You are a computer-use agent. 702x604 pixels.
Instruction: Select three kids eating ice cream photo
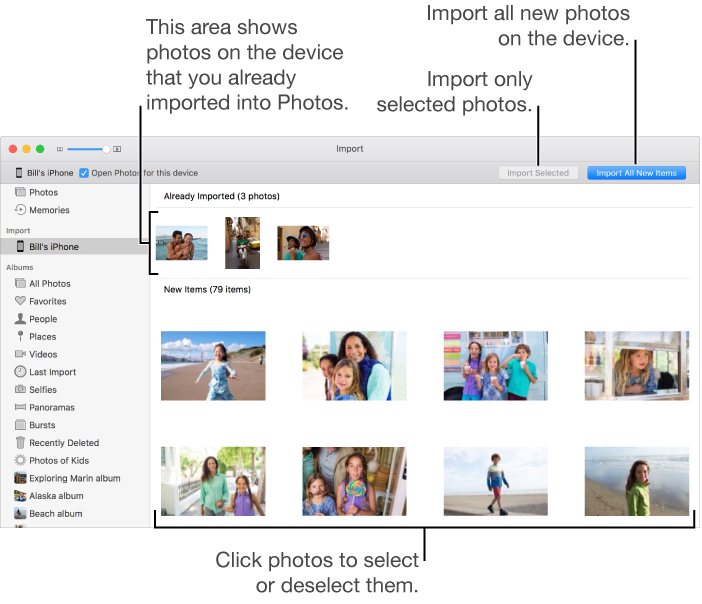(496, 366)
